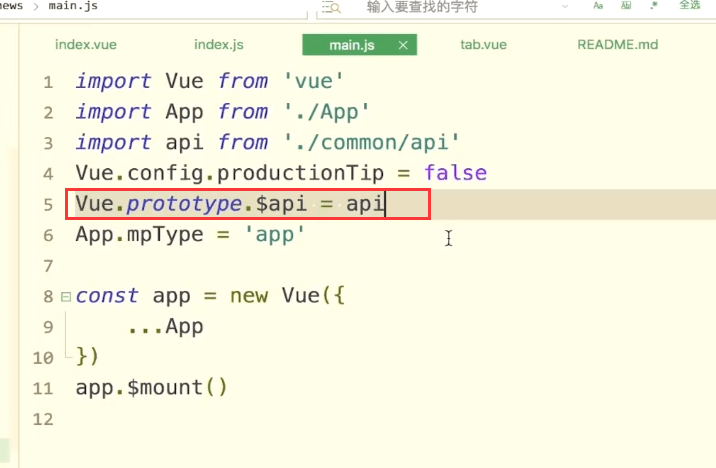This screenshot has width=716, height=468.
Task: Click line number 10 in gutter
Action: point(43,358)
